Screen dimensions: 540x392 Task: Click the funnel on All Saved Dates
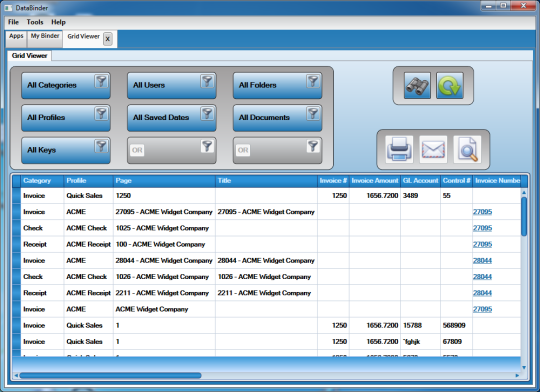pos(207,114)
